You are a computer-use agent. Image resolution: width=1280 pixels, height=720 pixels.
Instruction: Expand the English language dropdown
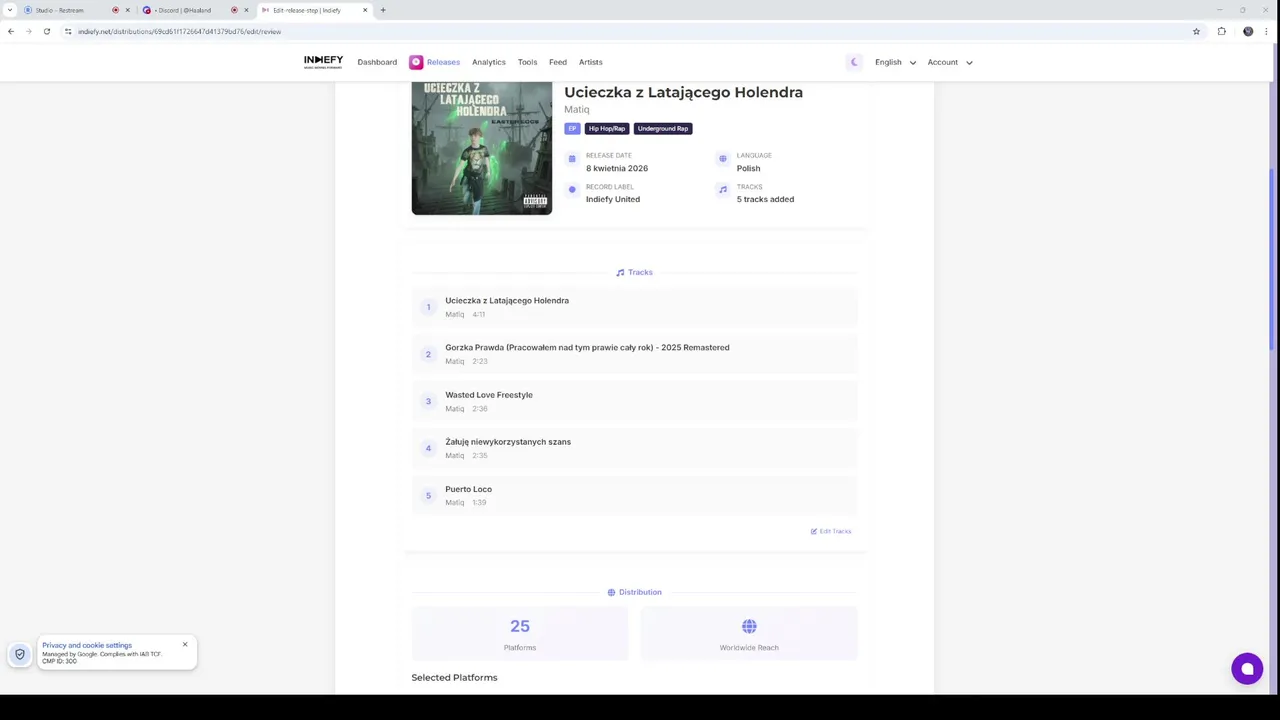[x=895, y=62]
